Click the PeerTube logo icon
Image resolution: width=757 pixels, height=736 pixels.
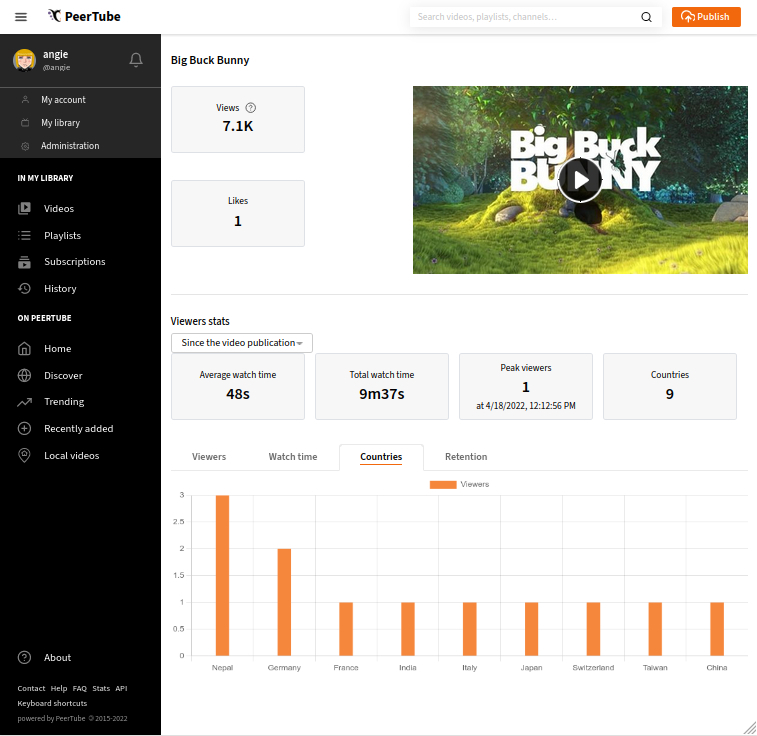click(x=54, y=16)
